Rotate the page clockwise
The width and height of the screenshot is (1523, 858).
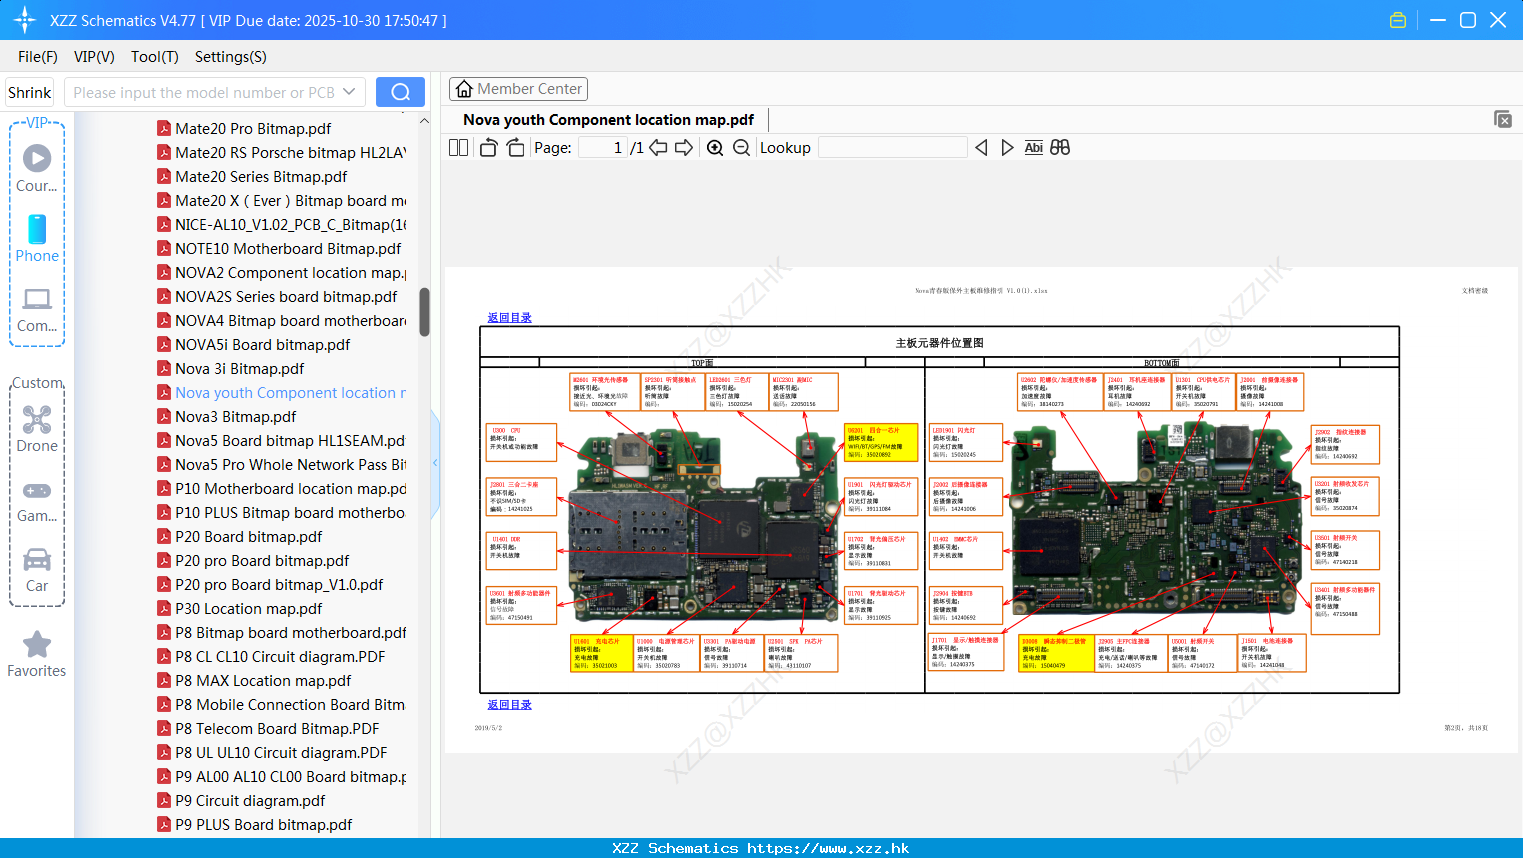[x=515, y=148]
